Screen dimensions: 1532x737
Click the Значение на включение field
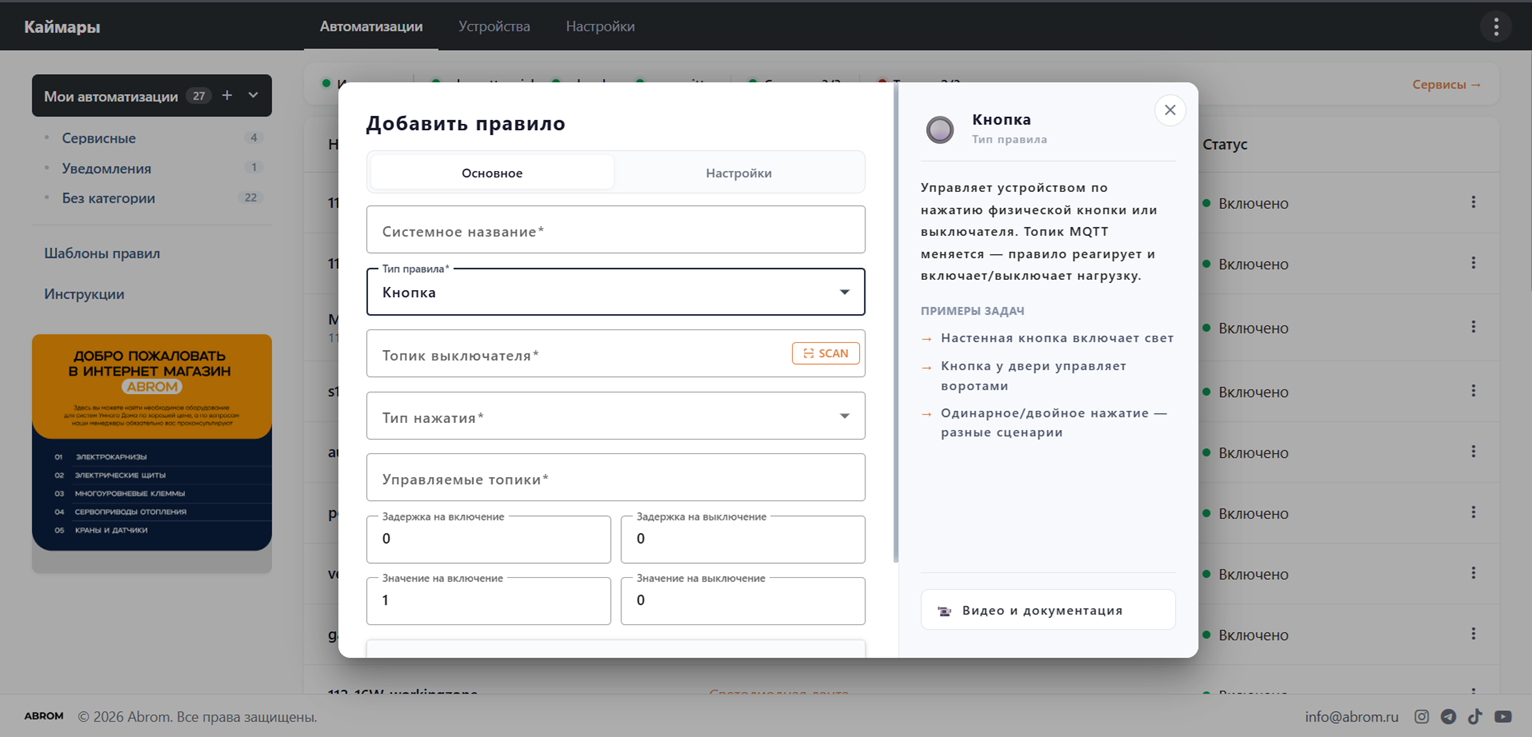[489, 601]
